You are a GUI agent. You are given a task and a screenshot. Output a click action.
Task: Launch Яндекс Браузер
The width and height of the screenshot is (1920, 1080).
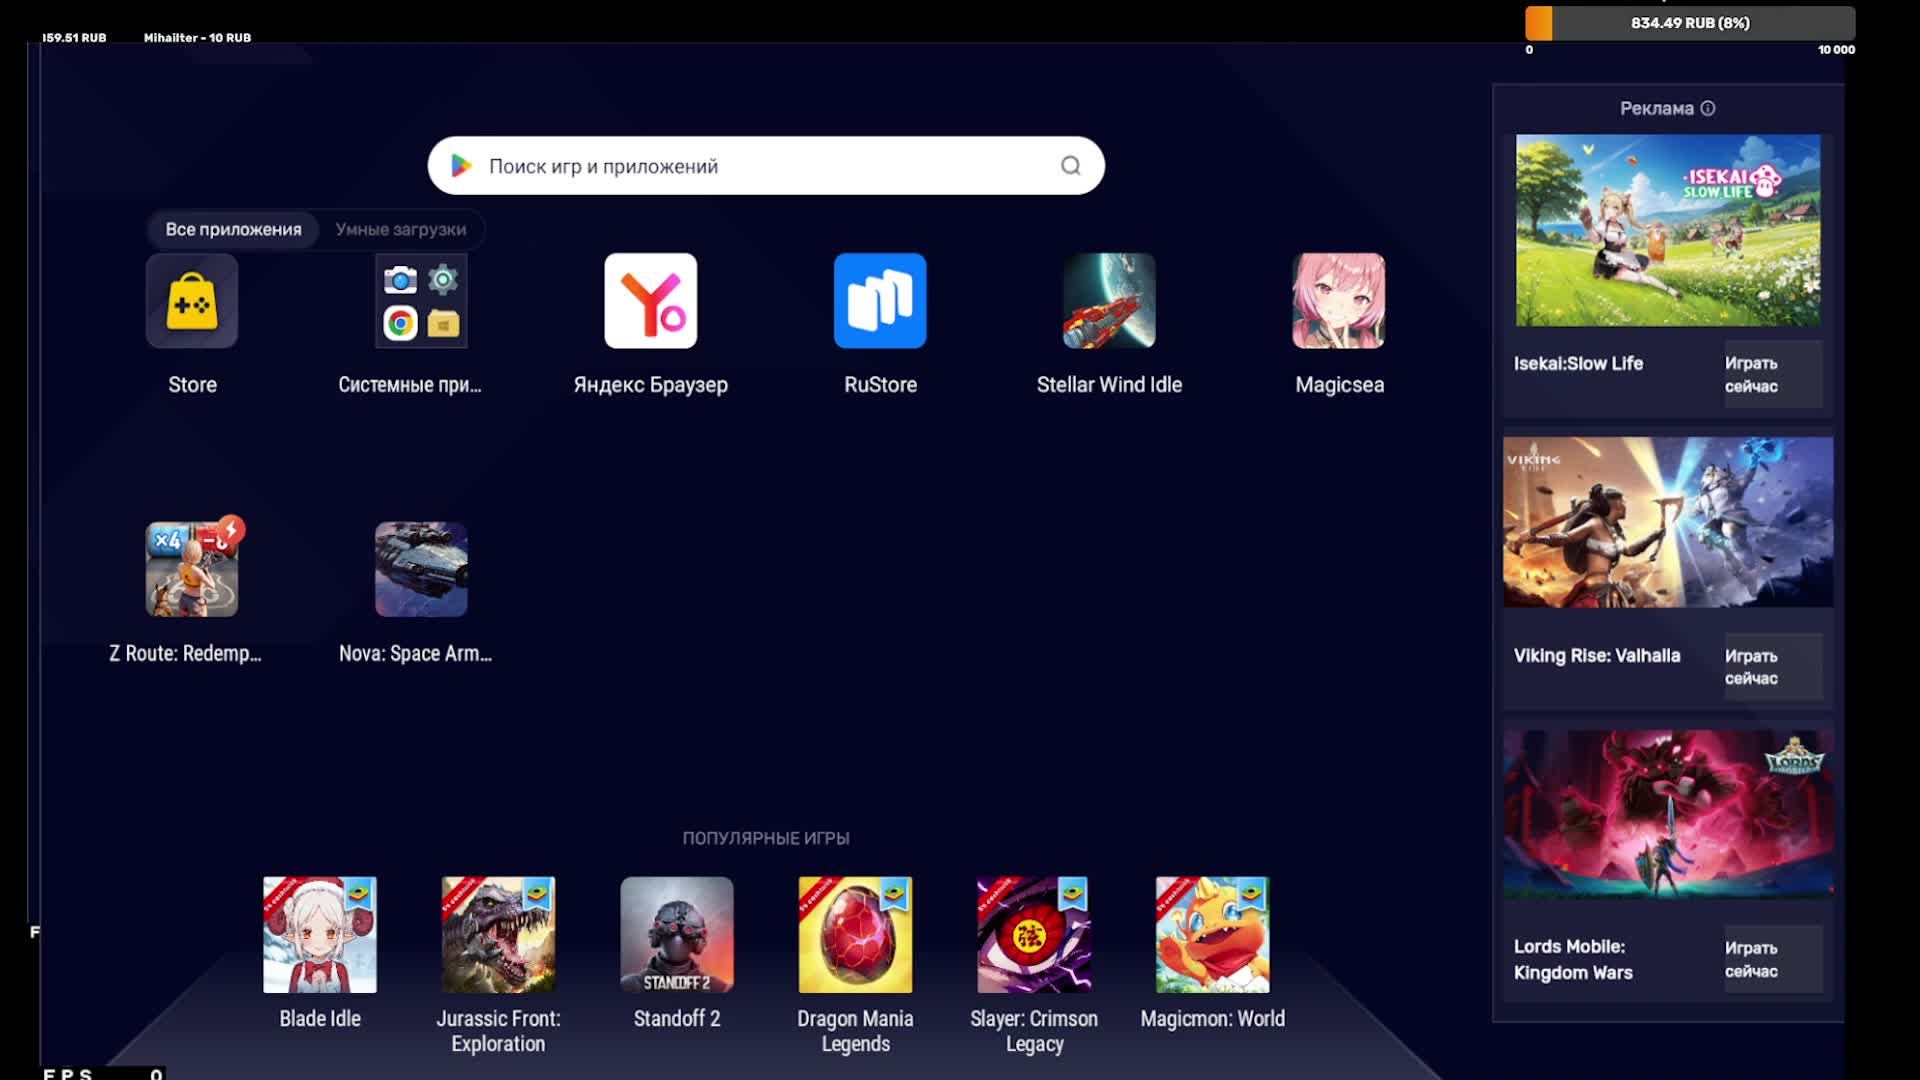pos(651,301)
